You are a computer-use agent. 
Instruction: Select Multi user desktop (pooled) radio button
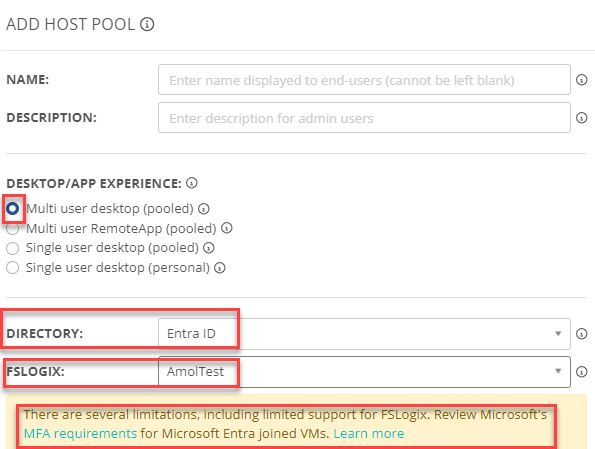tap(13, 209)
